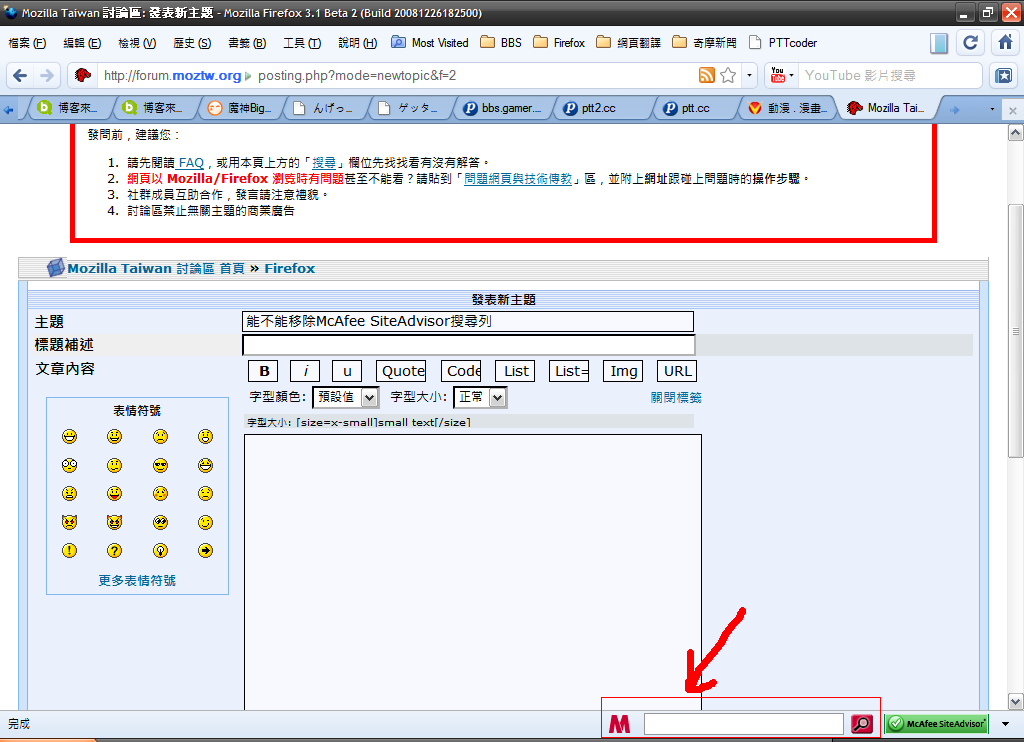Open the BBS bookmarks folder
Screen dimensions: 1024x742
coord(501,43)
